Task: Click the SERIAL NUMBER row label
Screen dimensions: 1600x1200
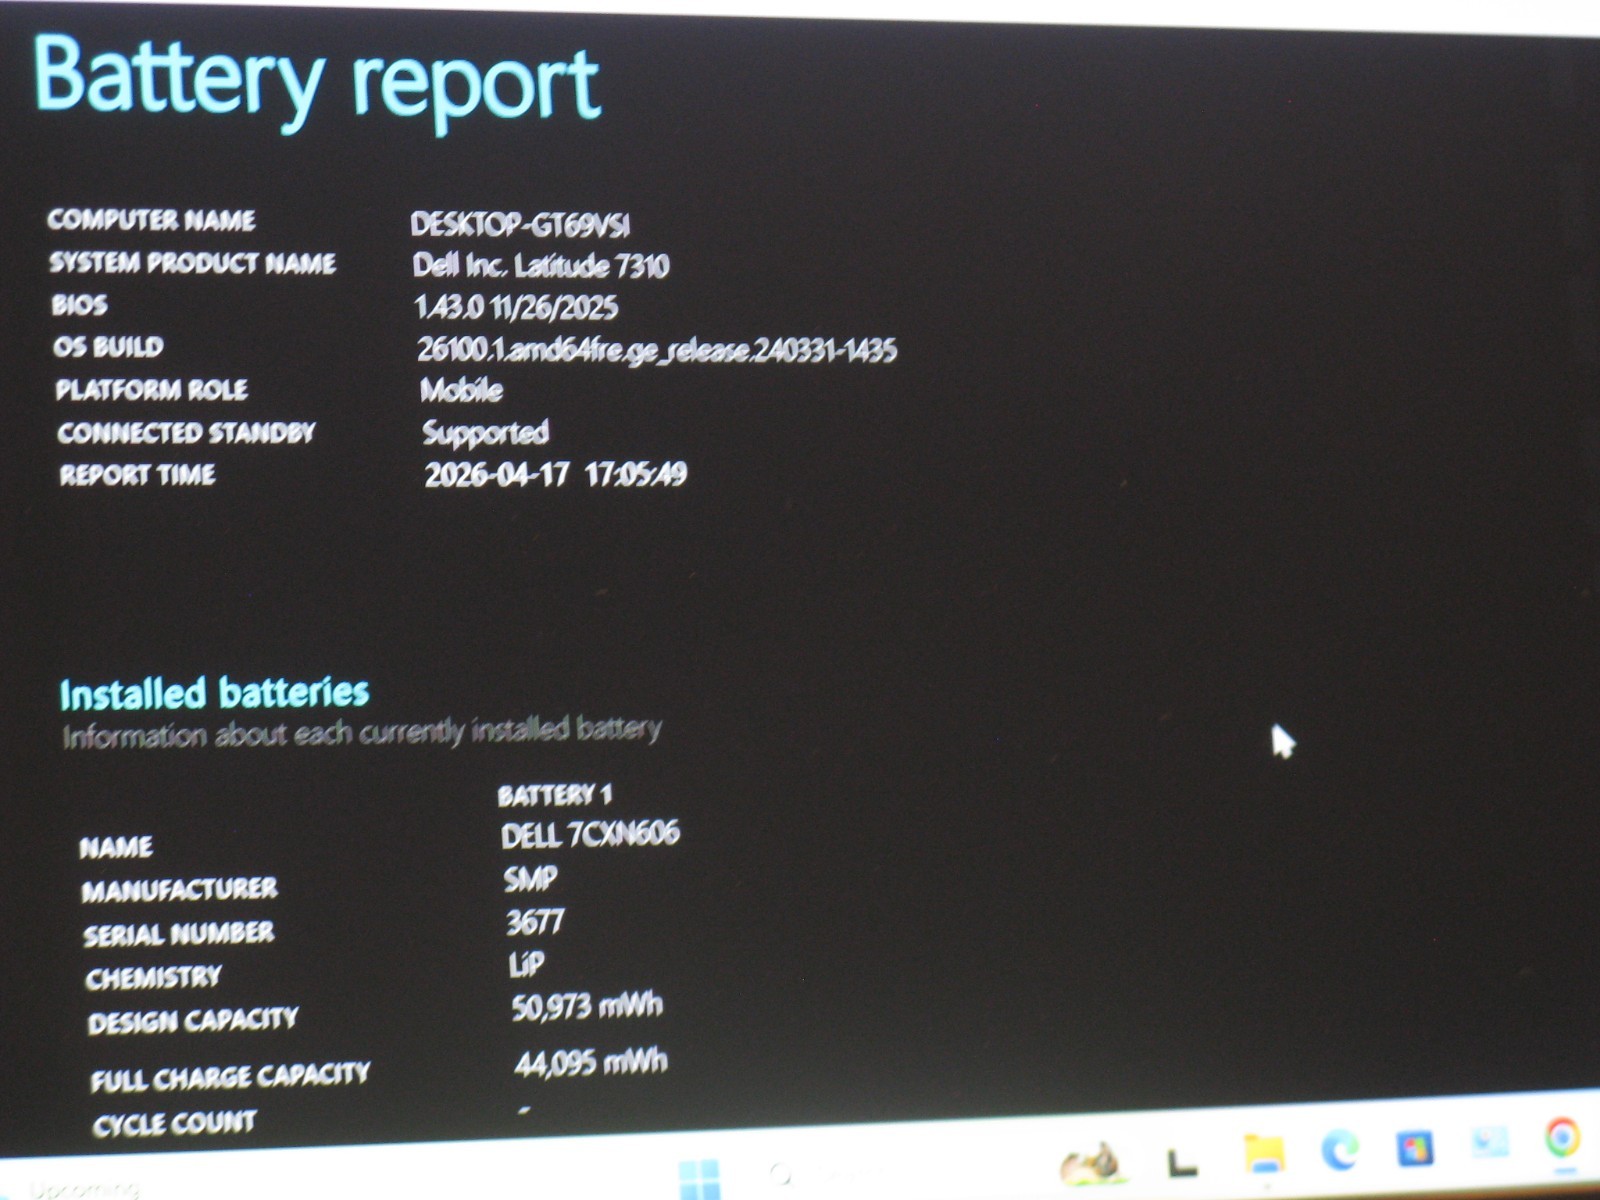Action: [x=179, y=934]
